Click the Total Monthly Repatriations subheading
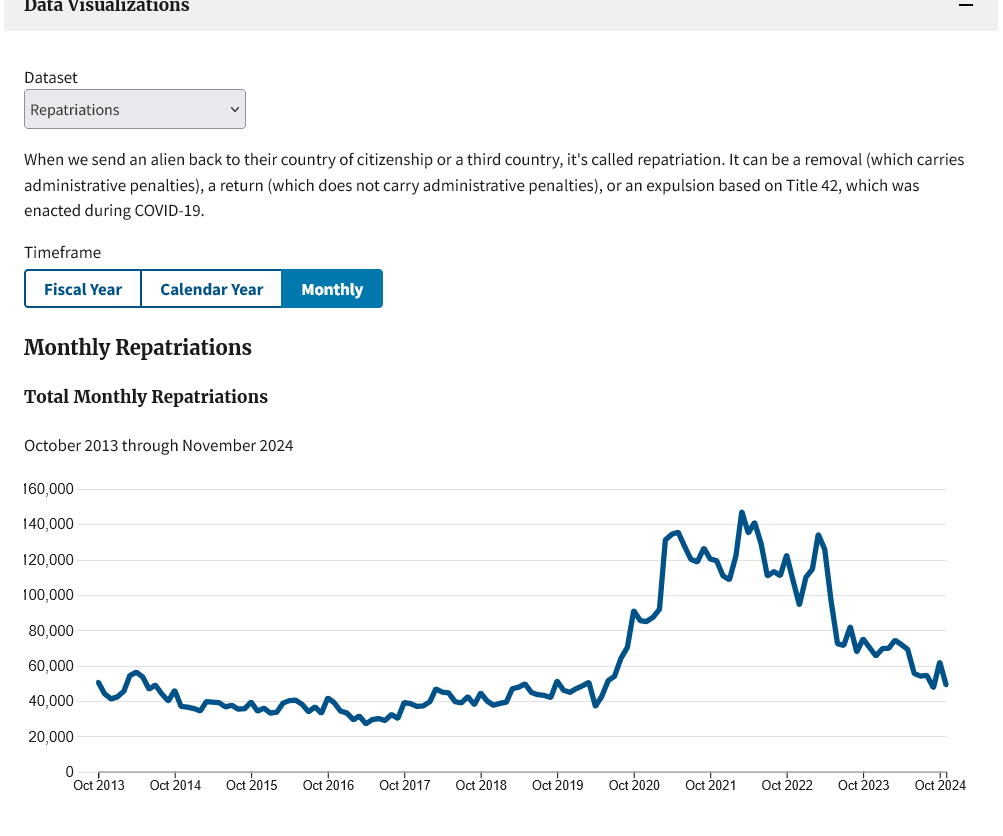This screenshot has width=1003, height=836. coord(146,397)
